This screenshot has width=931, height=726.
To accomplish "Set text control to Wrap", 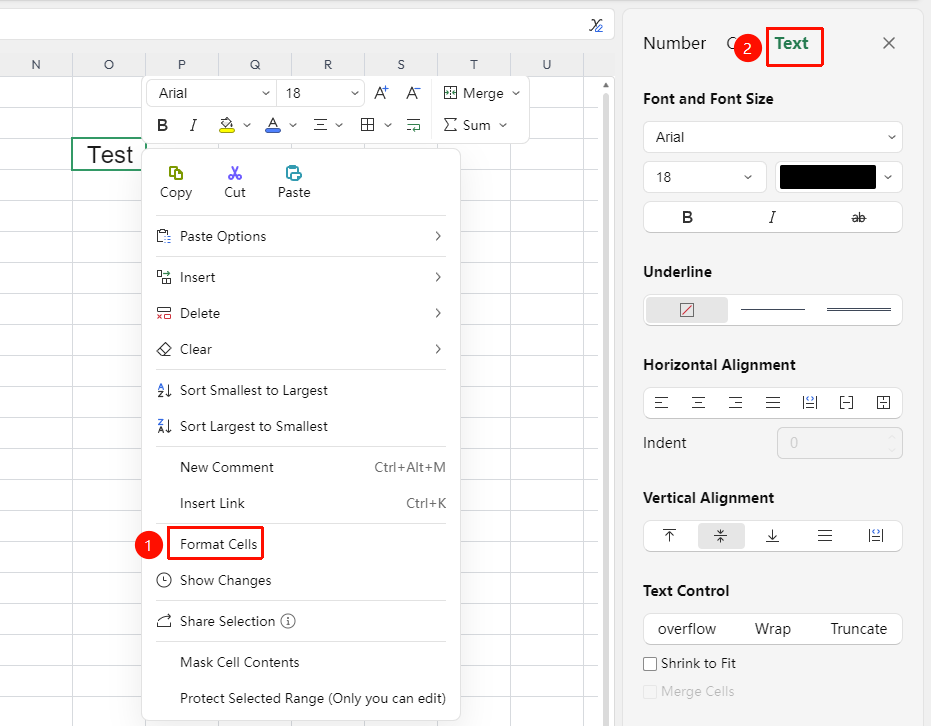I will click(x=772, y=629).
